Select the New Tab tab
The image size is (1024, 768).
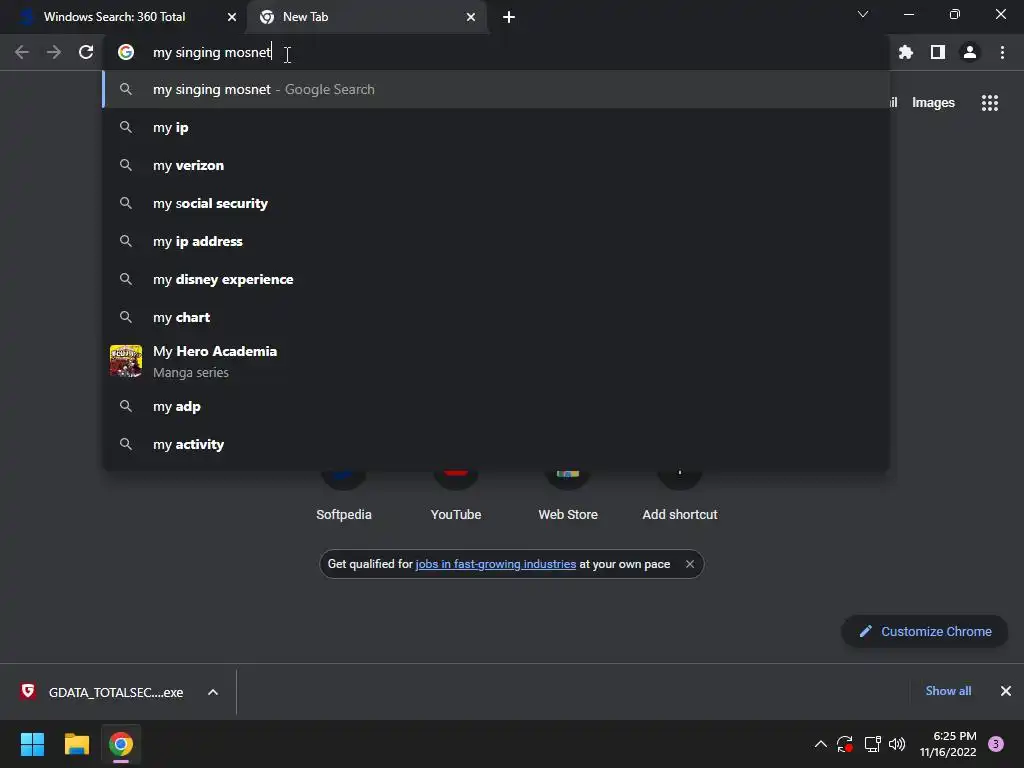pyautogui.click(x=367, y=17)
